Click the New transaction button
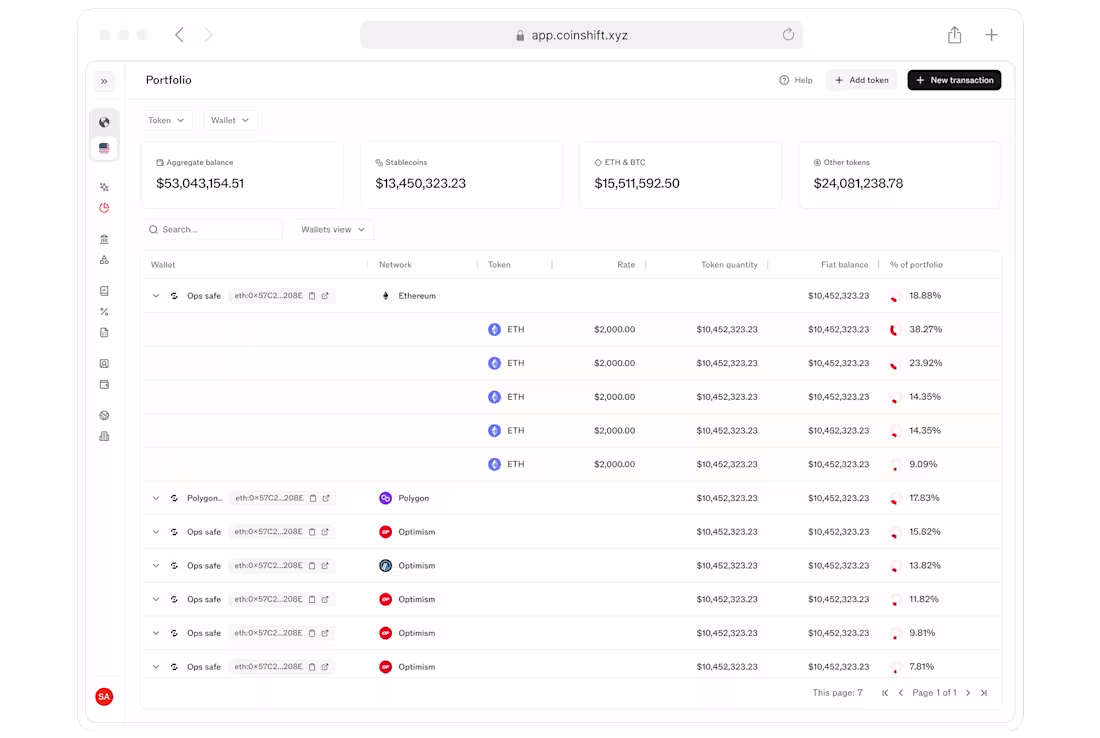 [x=954, y=80]
